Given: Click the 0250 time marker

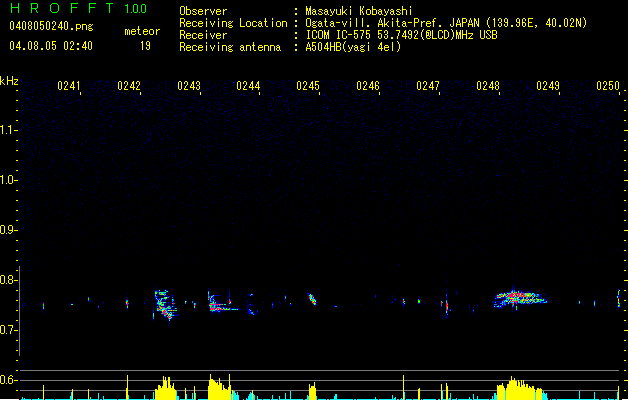Looking at the screenshot, I should [x=608, y=86].
